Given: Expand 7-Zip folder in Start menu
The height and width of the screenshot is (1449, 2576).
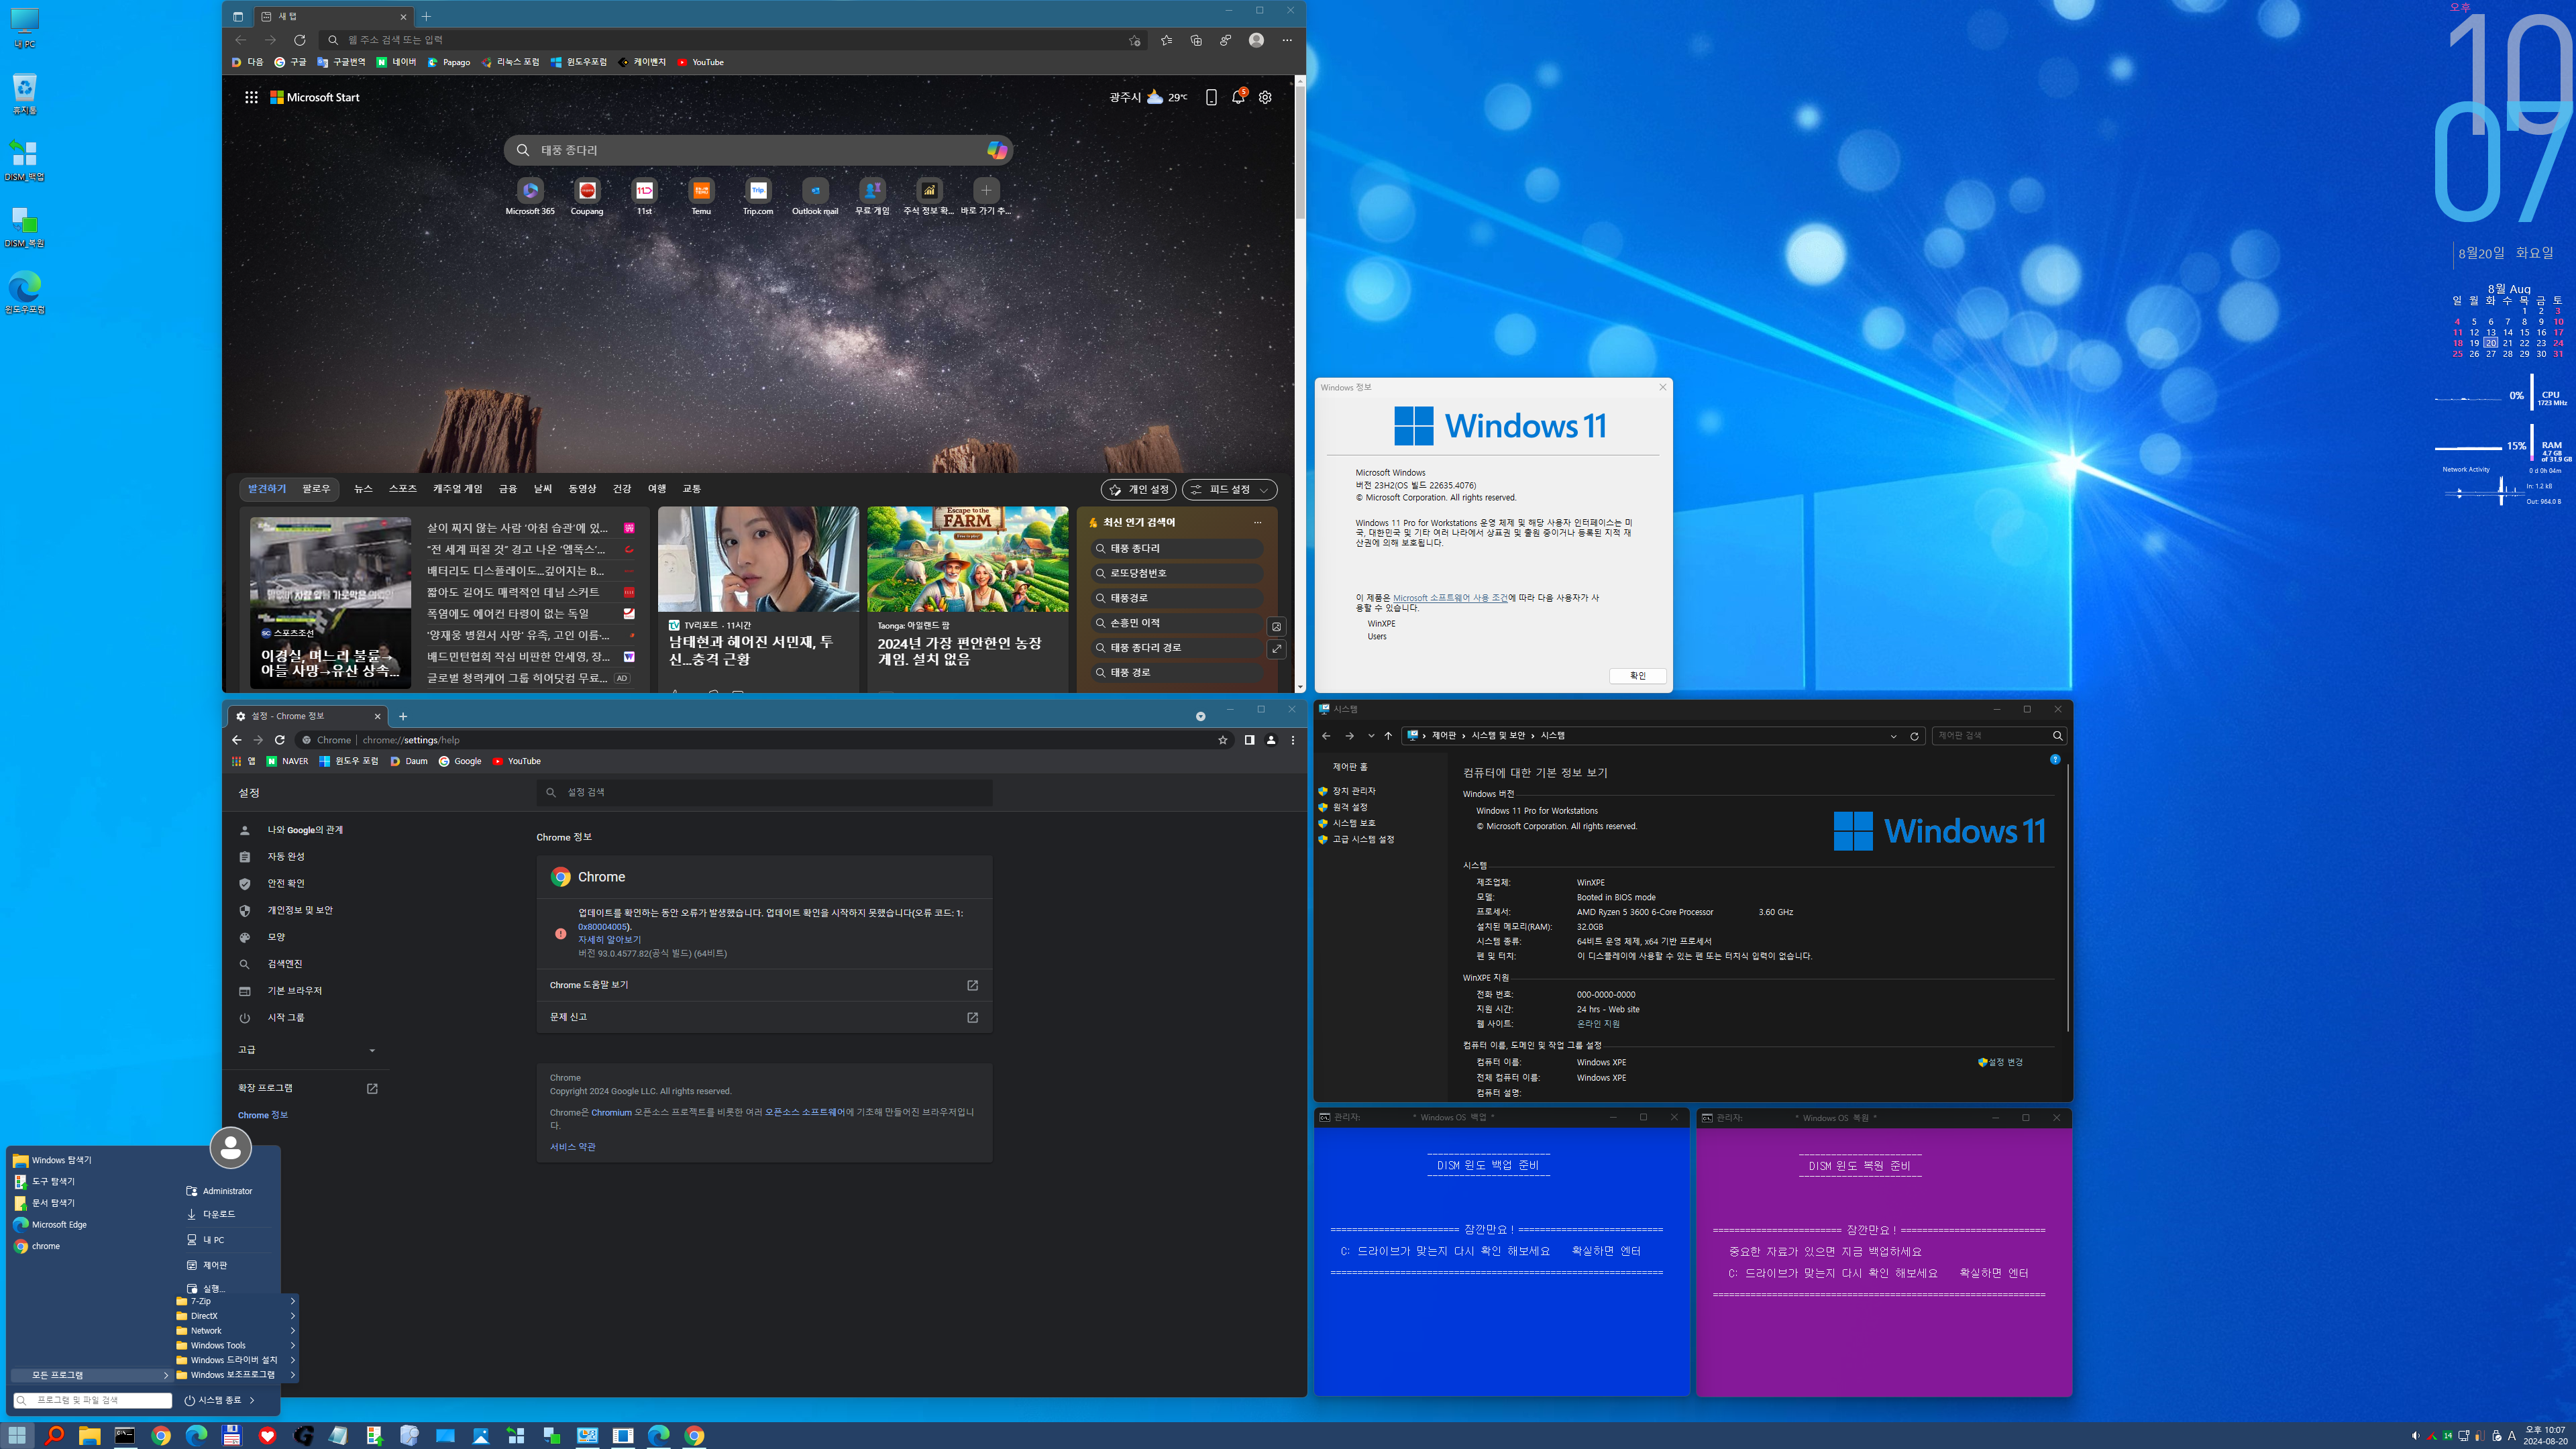Looking at the screenshot, I should click(236, 1301).
